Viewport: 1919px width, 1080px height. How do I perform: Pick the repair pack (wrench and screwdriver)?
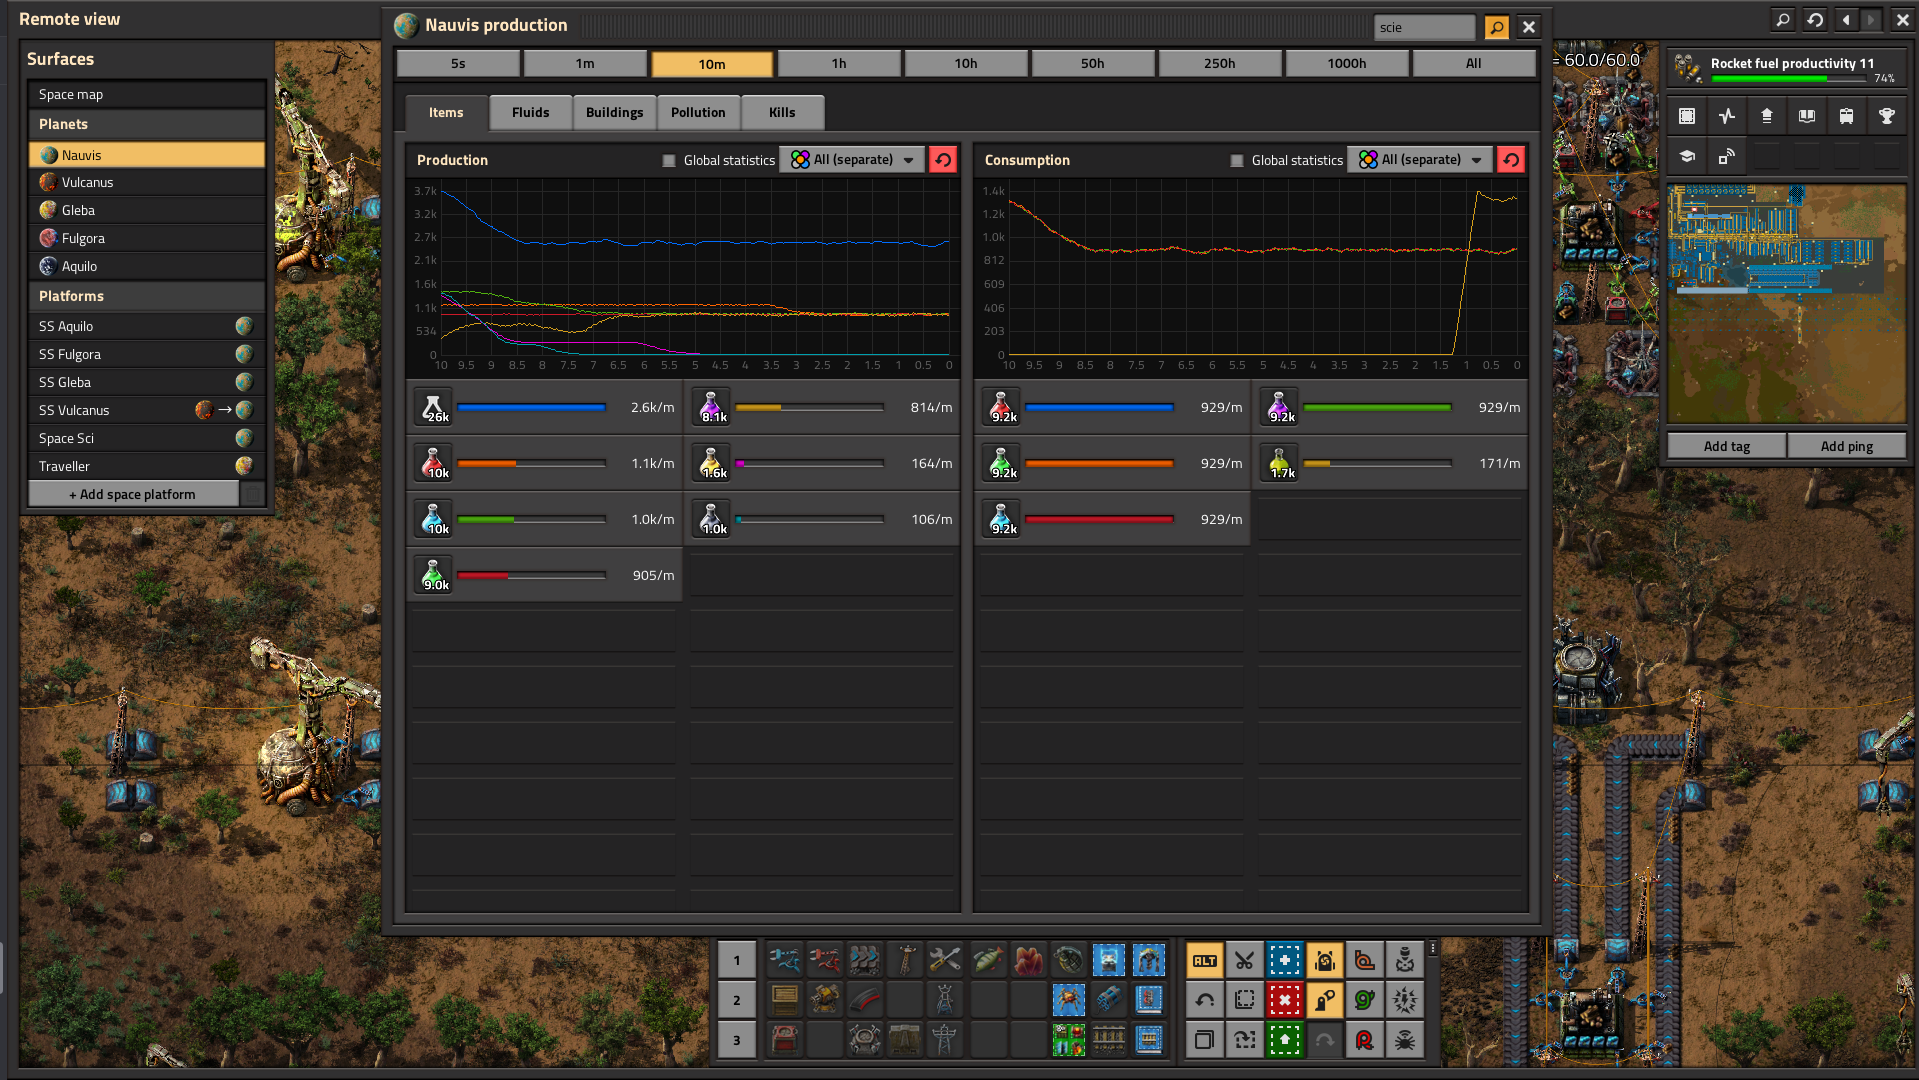pos(946,961)
